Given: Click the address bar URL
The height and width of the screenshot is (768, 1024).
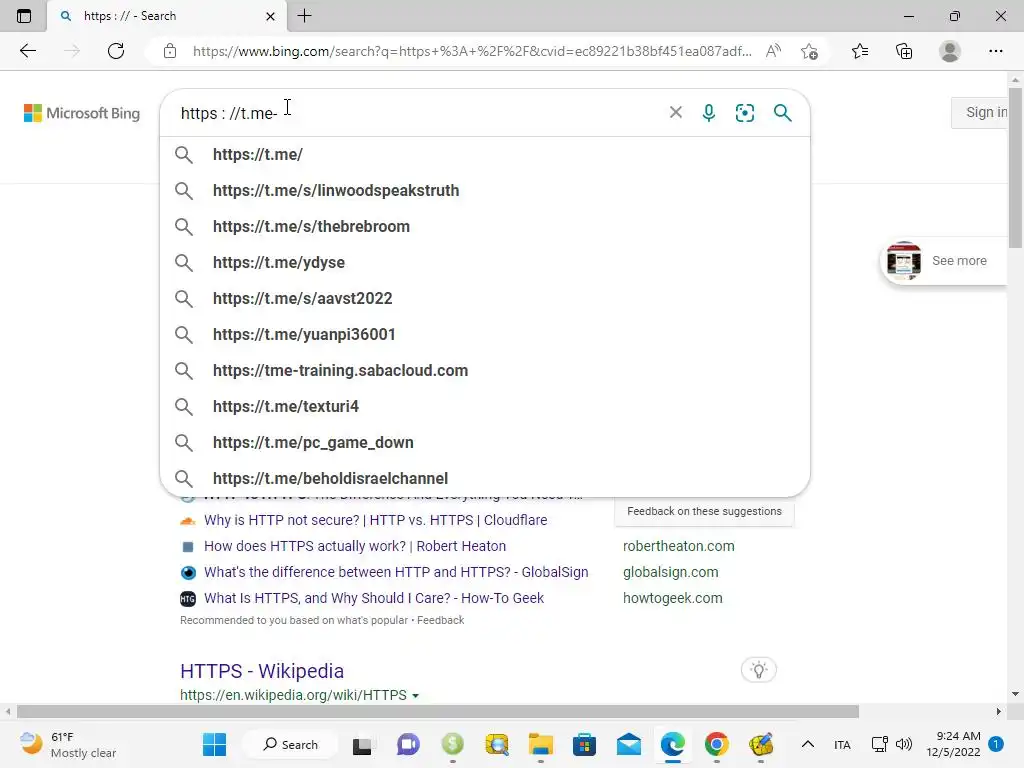Looking at the screenshot, I should (472, 51).
